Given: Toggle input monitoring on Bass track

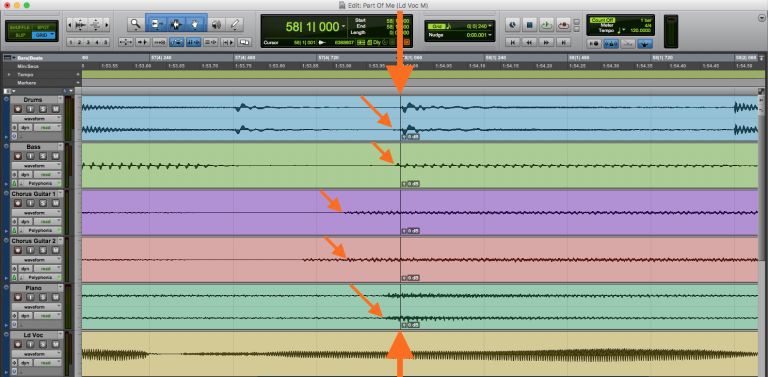Looking at the screenshot, I should coord(30,156).
